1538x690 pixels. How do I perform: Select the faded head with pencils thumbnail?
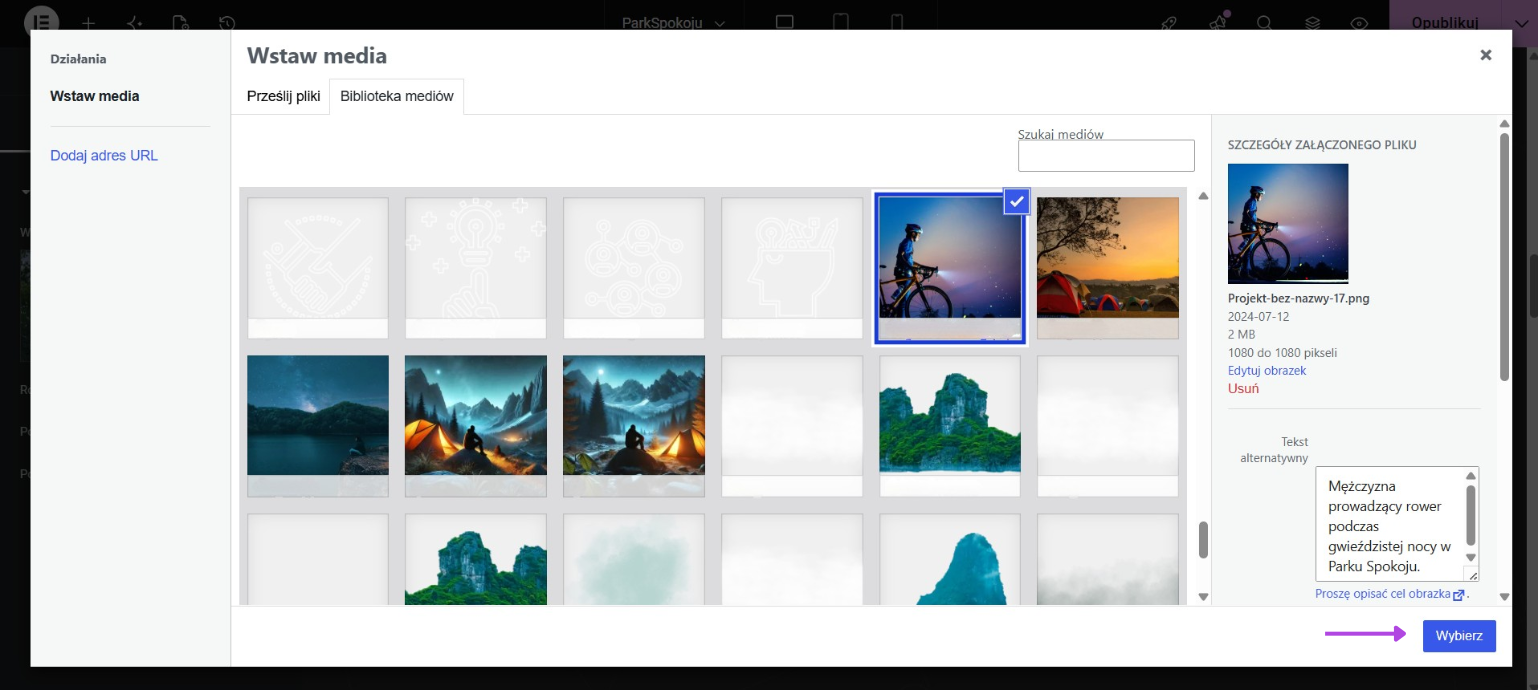792,268
